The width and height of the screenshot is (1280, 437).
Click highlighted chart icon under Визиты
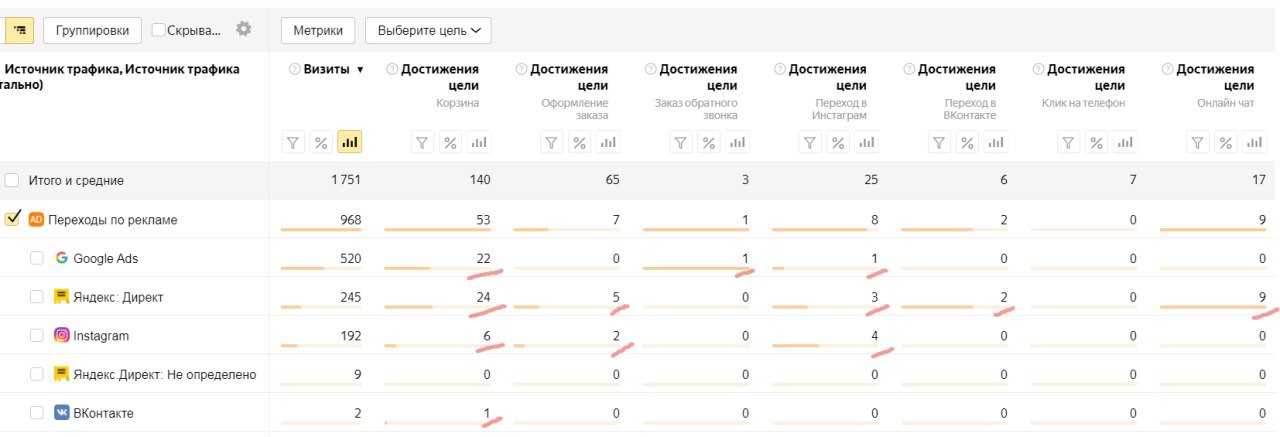pos(349,143)
